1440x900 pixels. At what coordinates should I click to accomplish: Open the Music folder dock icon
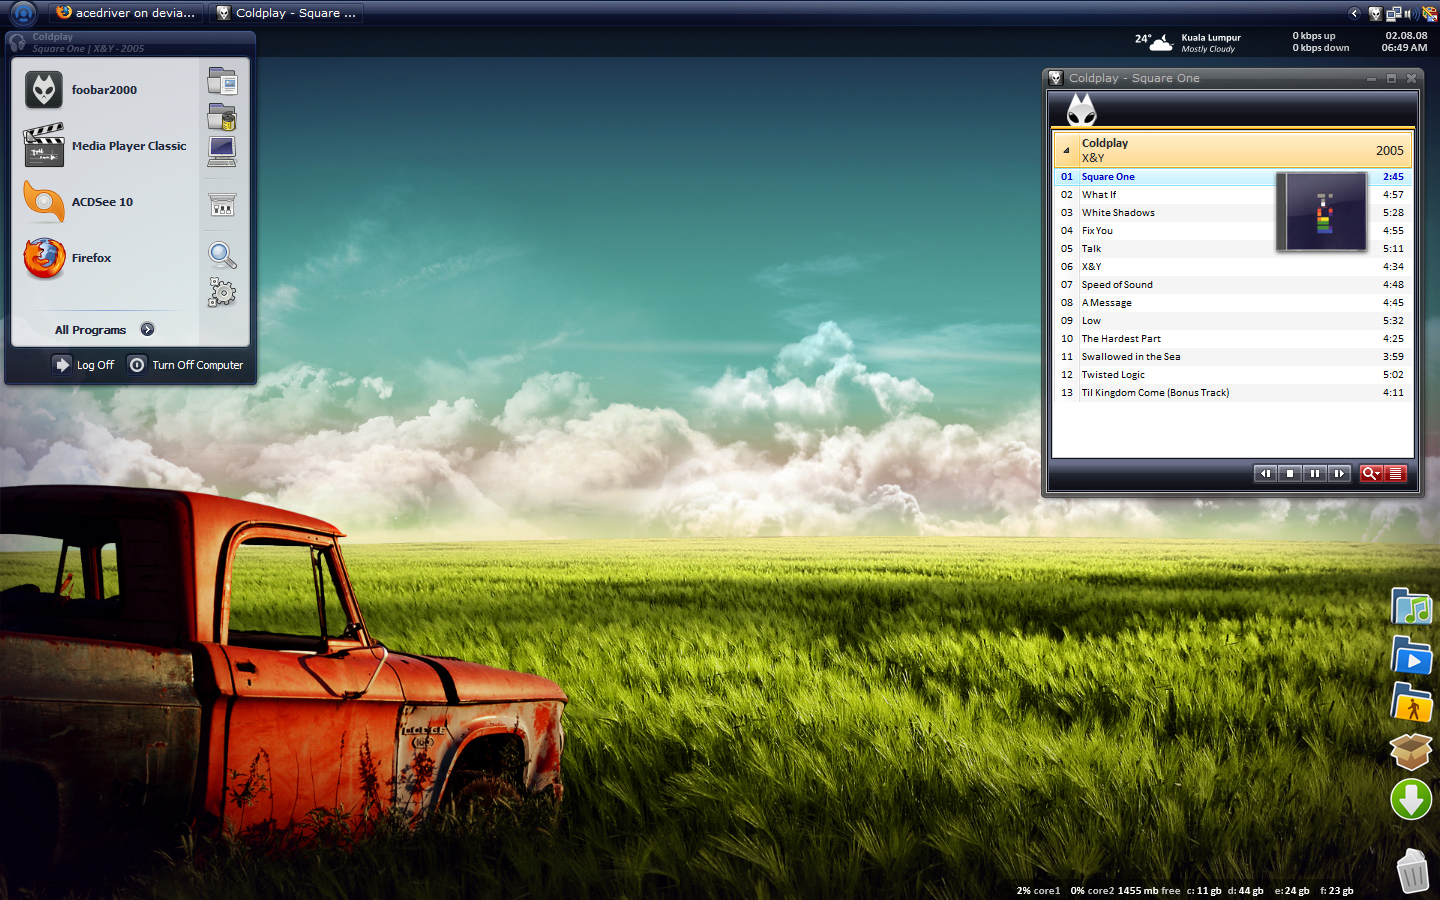coord(1411,607)
